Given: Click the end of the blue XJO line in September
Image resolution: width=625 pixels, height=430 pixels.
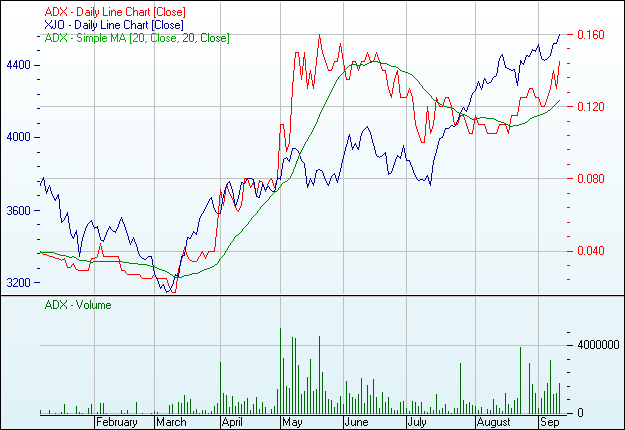Looking at the screenshot, I should 560,35.
